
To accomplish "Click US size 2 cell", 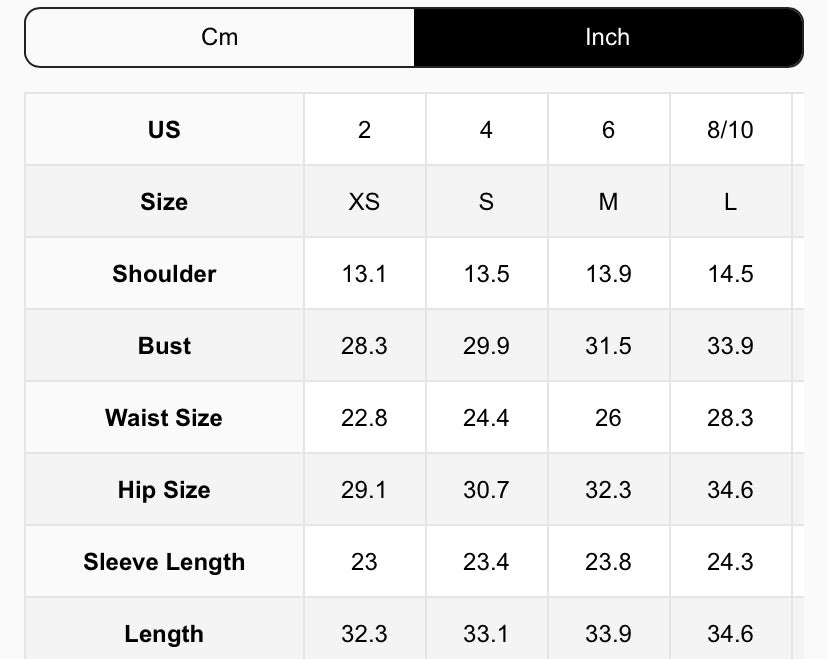I will click(364, 130).
